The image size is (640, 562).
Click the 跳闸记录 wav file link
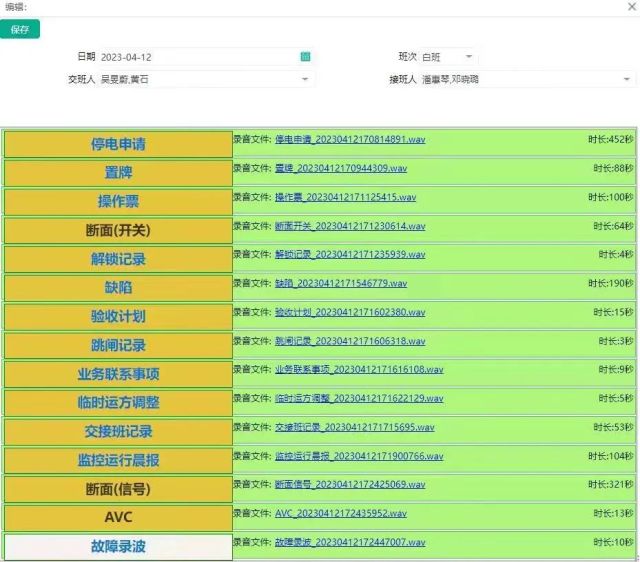(350, 341)
